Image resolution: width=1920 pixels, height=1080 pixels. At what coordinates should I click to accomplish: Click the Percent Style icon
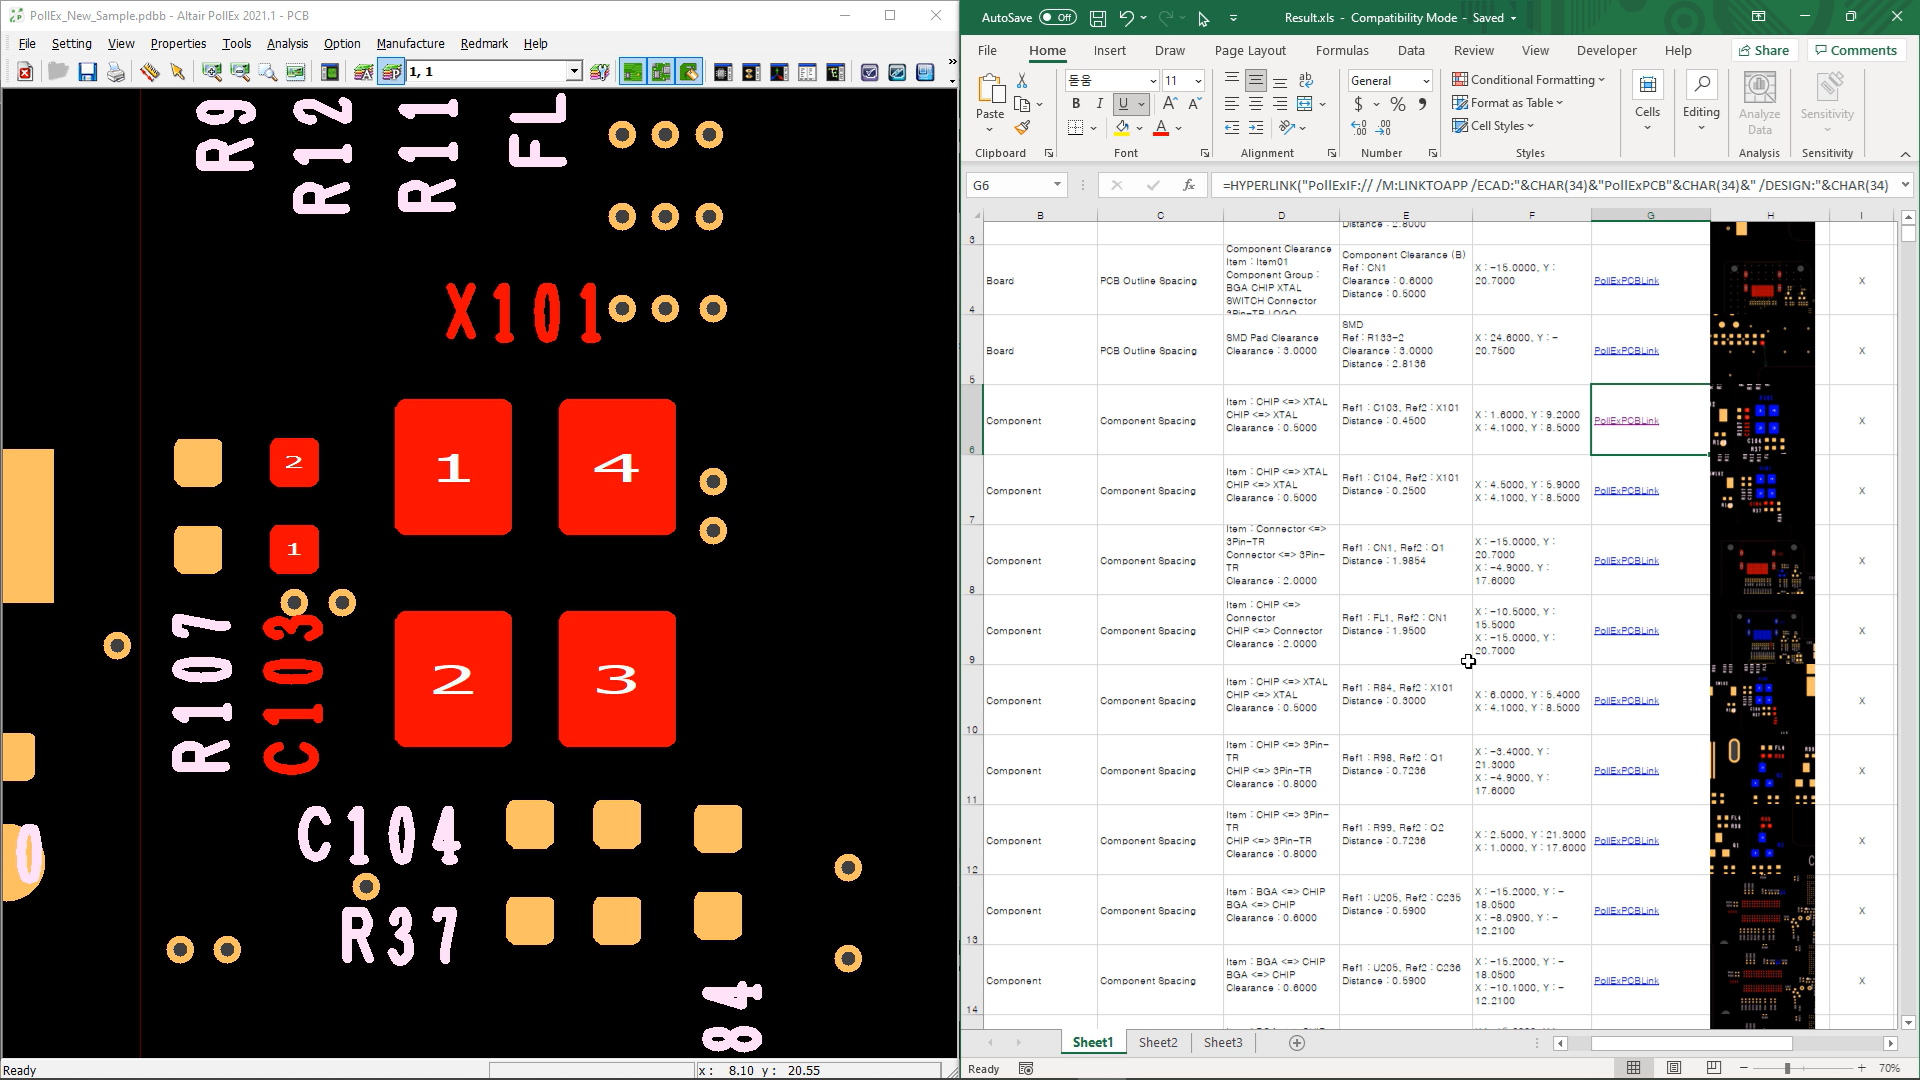[x=1397, y=104]
